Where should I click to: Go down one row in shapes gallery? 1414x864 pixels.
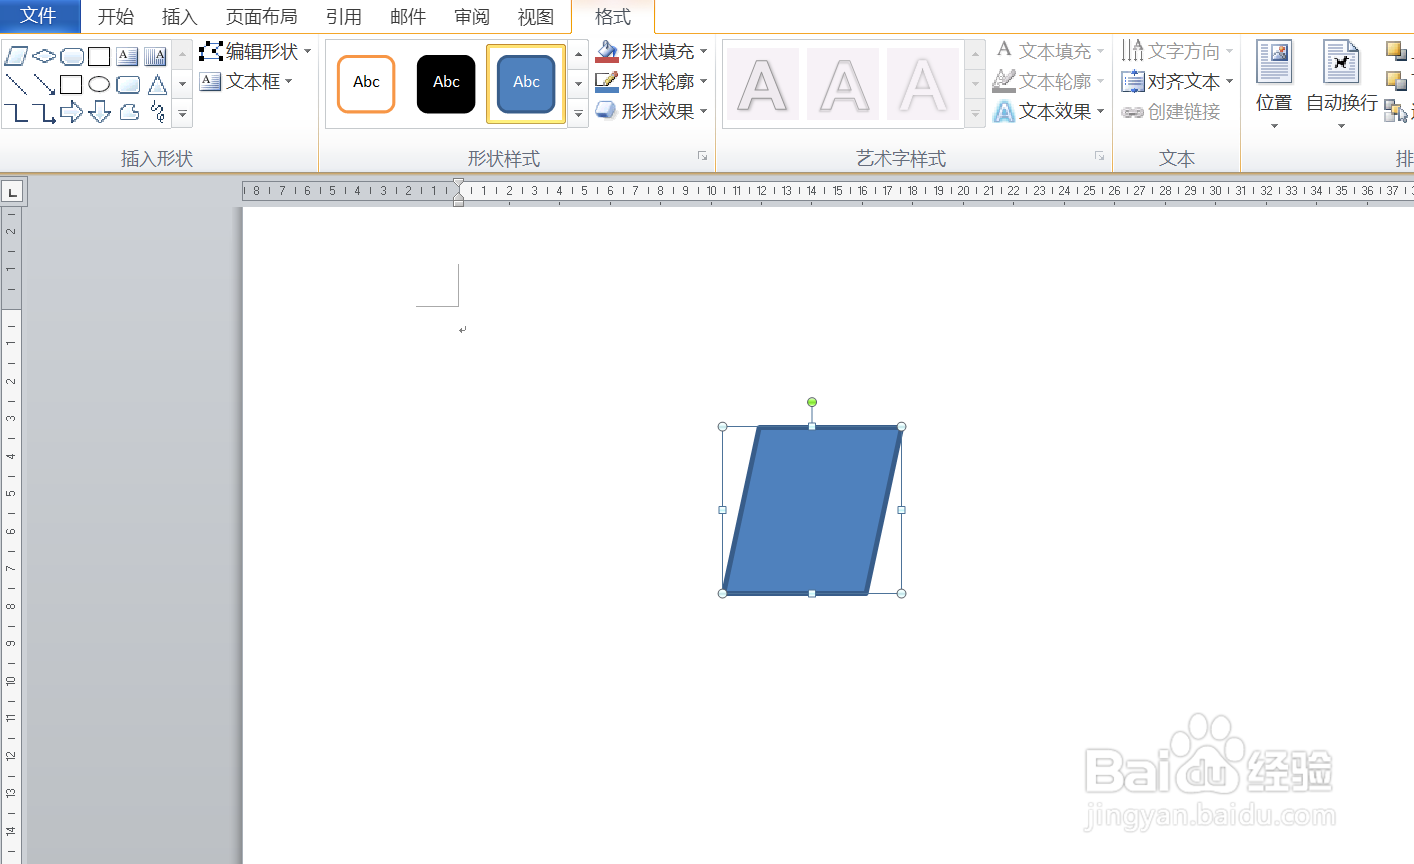click(x=182, y=84)
